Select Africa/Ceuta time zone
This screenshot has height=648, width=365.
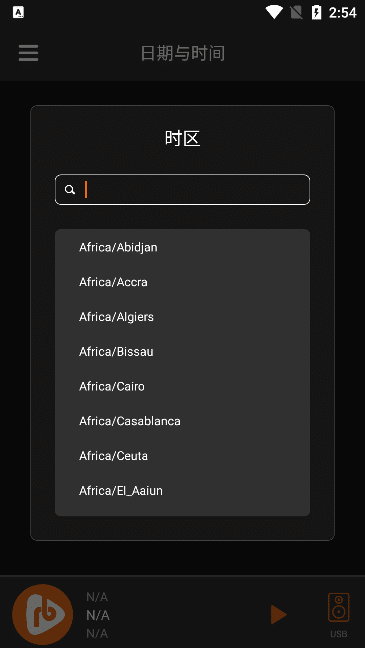pyautogui.click(x=182, y=455)
